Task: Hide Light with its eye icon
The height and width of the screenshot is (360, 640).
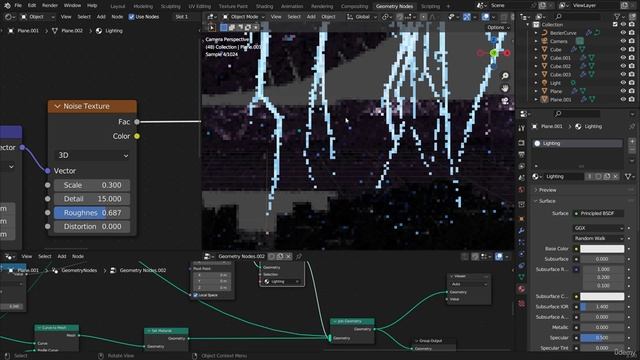Action: [623, 83]
